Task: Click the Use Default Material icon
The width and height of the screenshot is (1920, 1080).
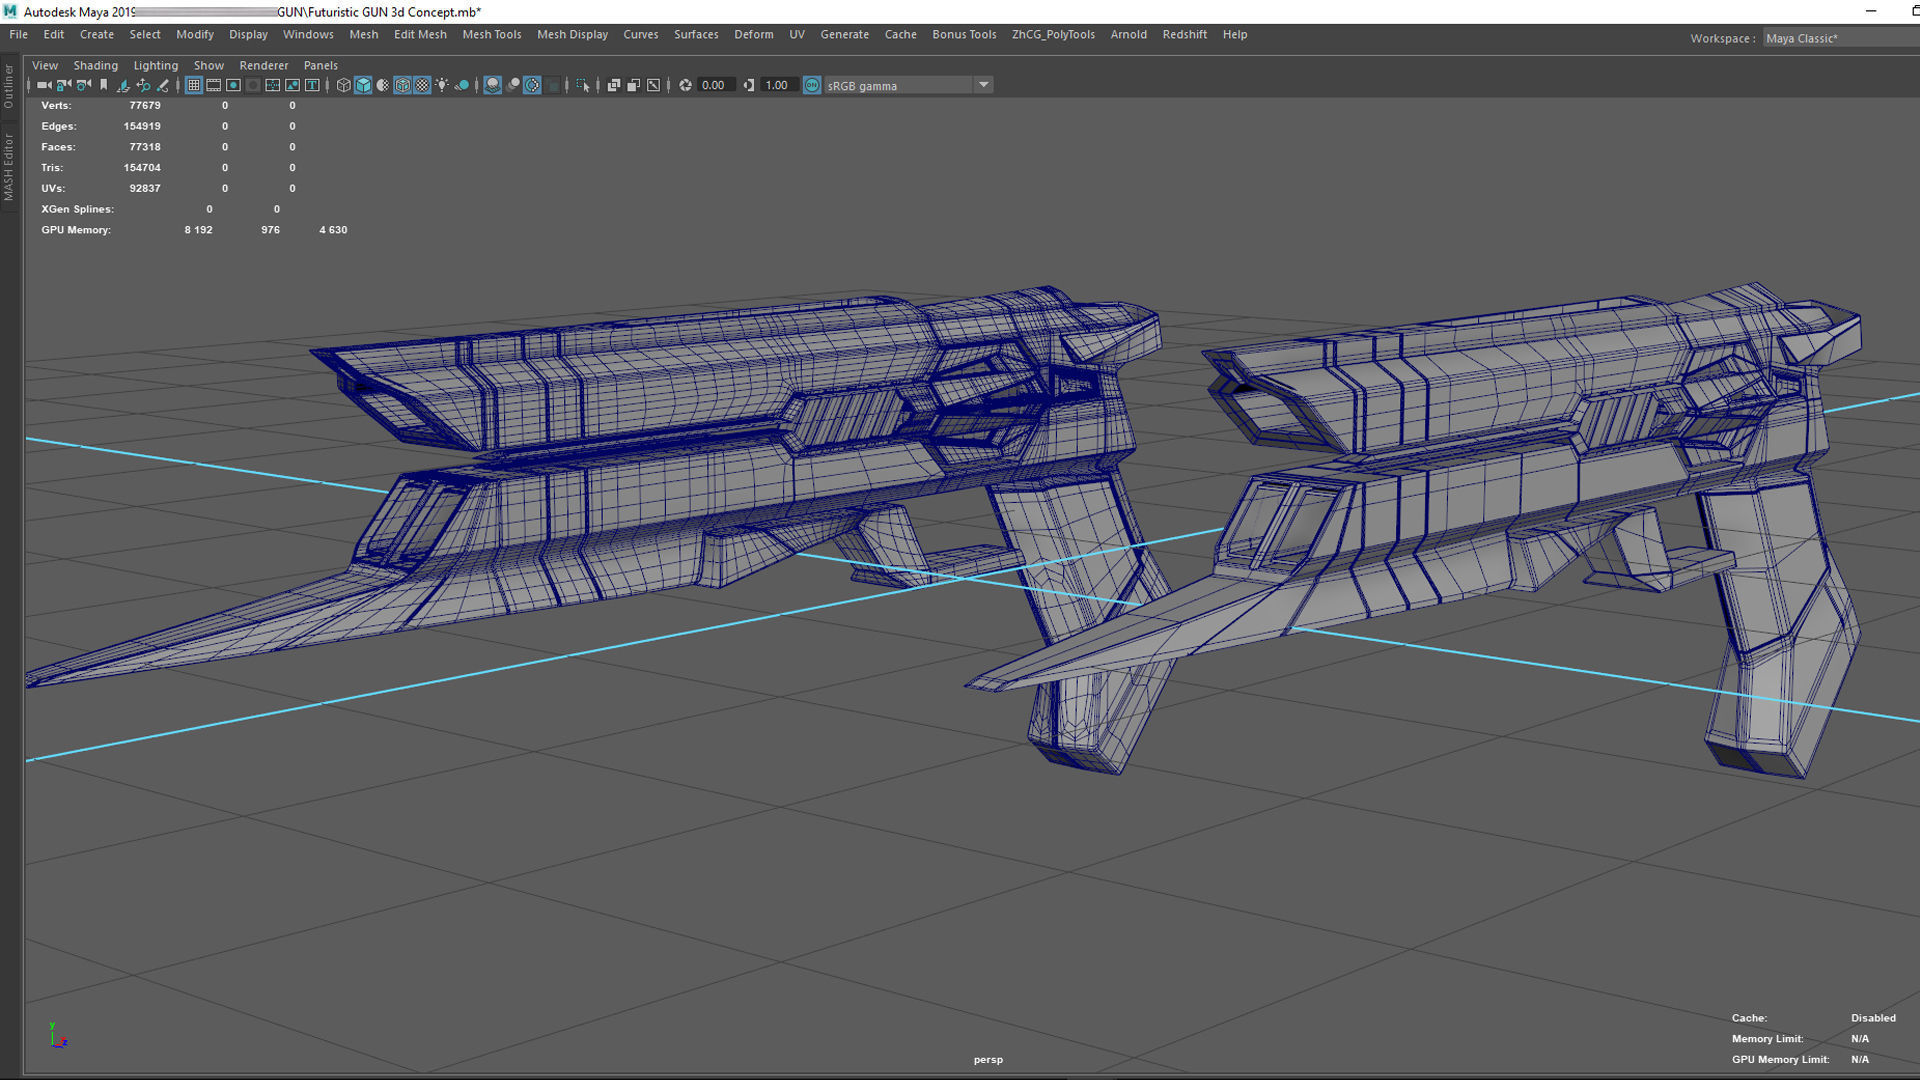Action: (x=383, y=85)
